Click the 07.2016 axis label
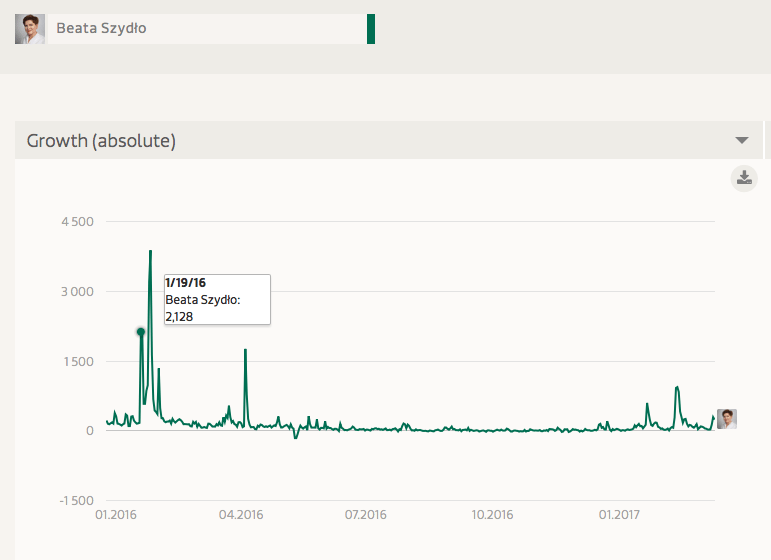 (365, 515)
